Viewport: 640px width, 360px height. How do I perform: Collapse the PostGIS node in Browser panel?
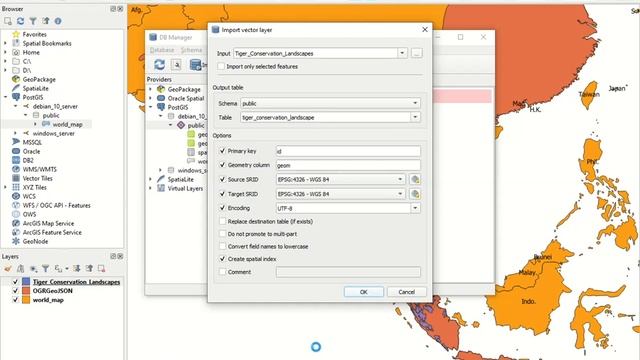[x=6, y=97]
